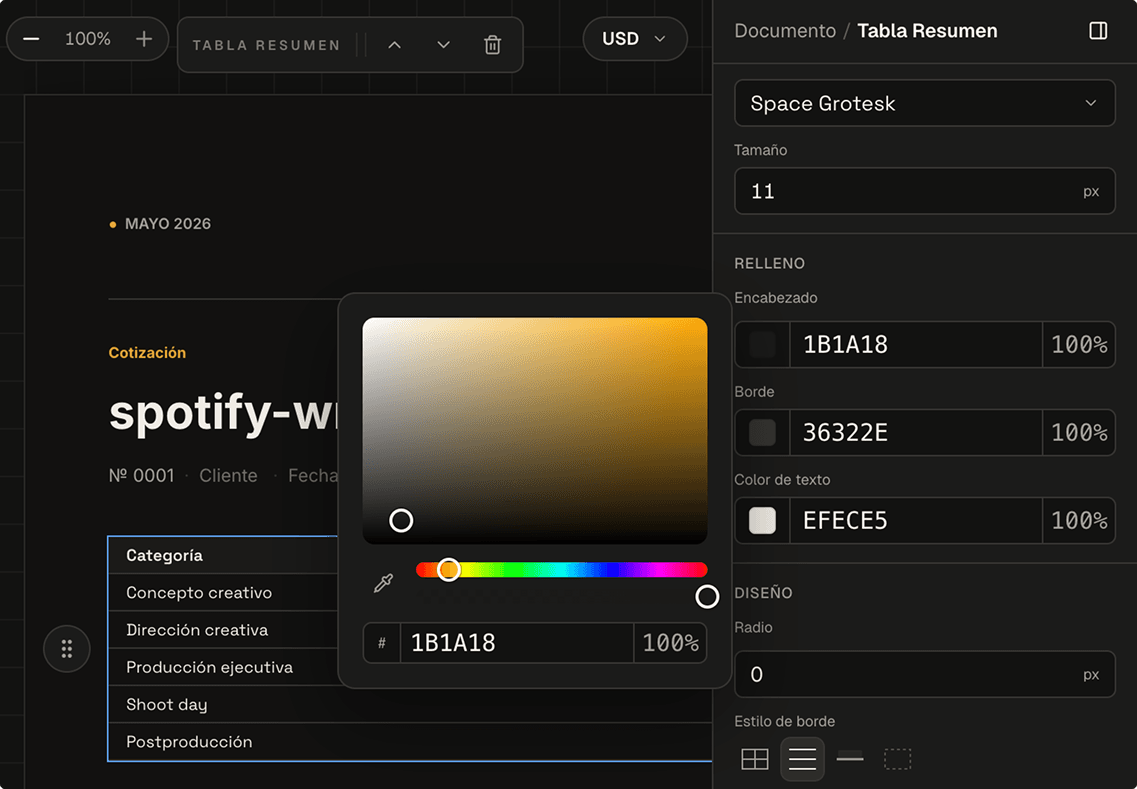This screenshot has height=789, width=1137.
Task: Click the Color de texto swatch
Action: [x=762, y=520]
